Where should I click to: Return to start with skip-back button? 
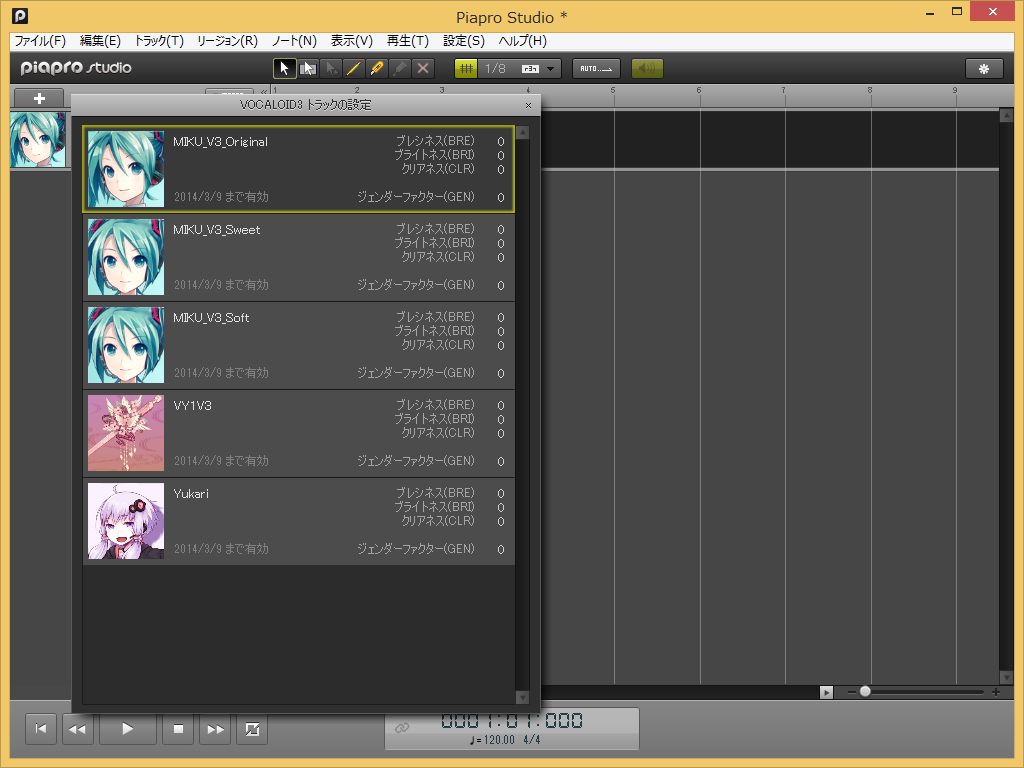(40, 729)
